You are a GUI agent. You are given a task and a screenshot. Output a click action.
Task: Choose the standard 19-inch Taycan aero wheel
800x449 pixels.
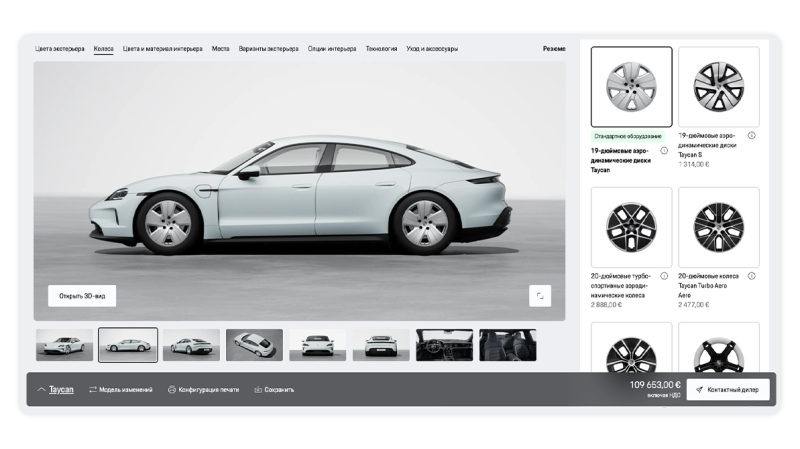[632, 87]
